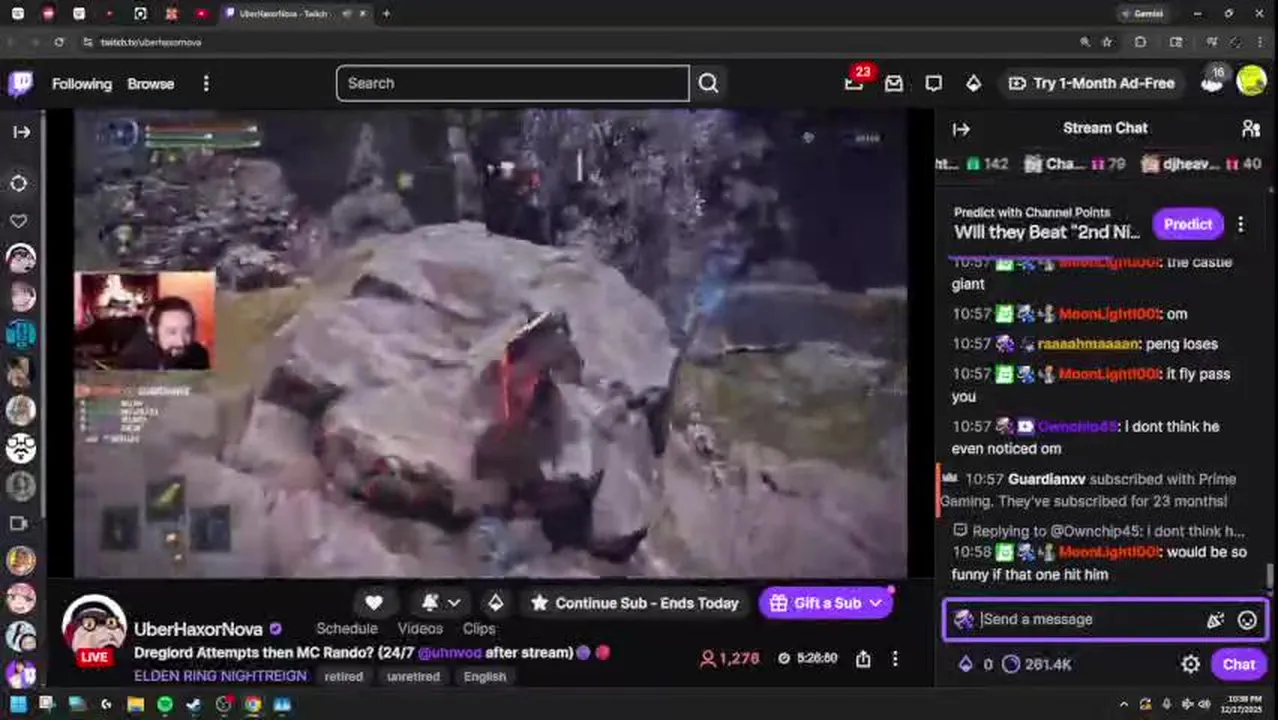Image resolution: width=1278 pixels, height=720 pixels.
Task: Click browser address bar URL
Action: pyautogui.click(x=151, y=42)
